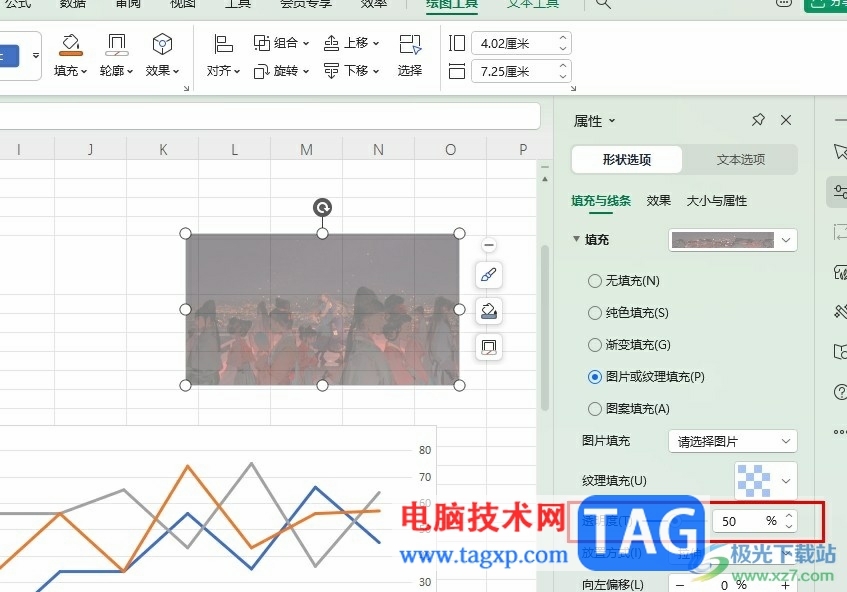Increase transparency with the up spinner
Viewport: 847px width, 592px height.
789,516
